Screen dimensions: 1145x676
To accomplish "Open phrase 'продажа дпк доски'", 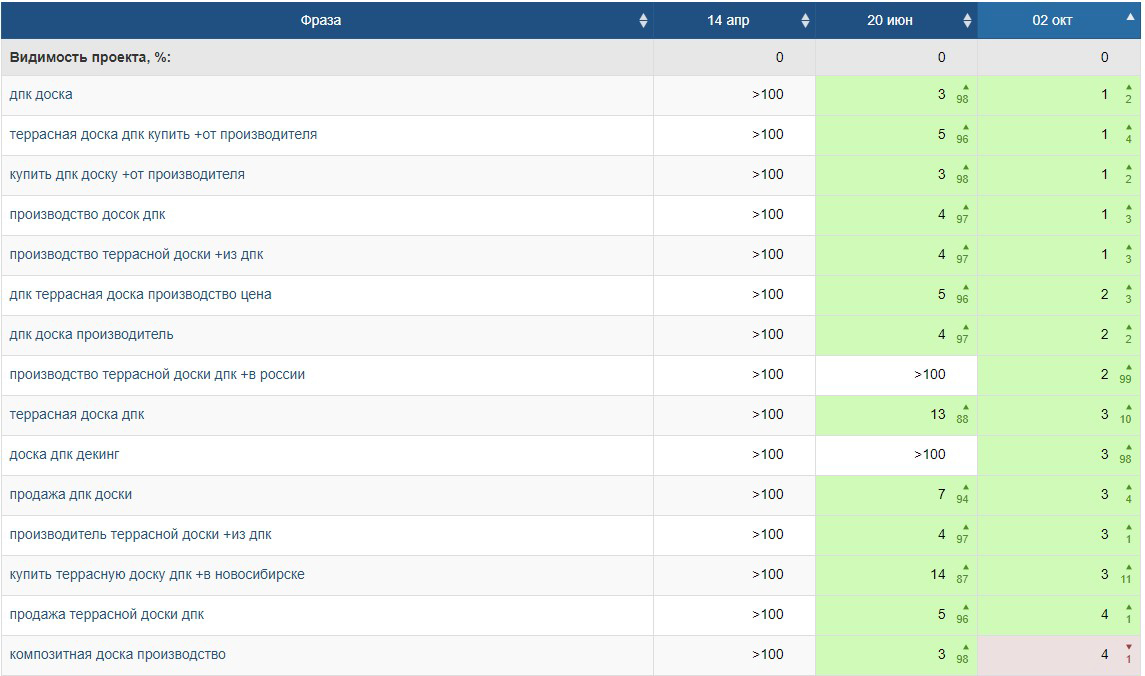I will pos(71,494).
